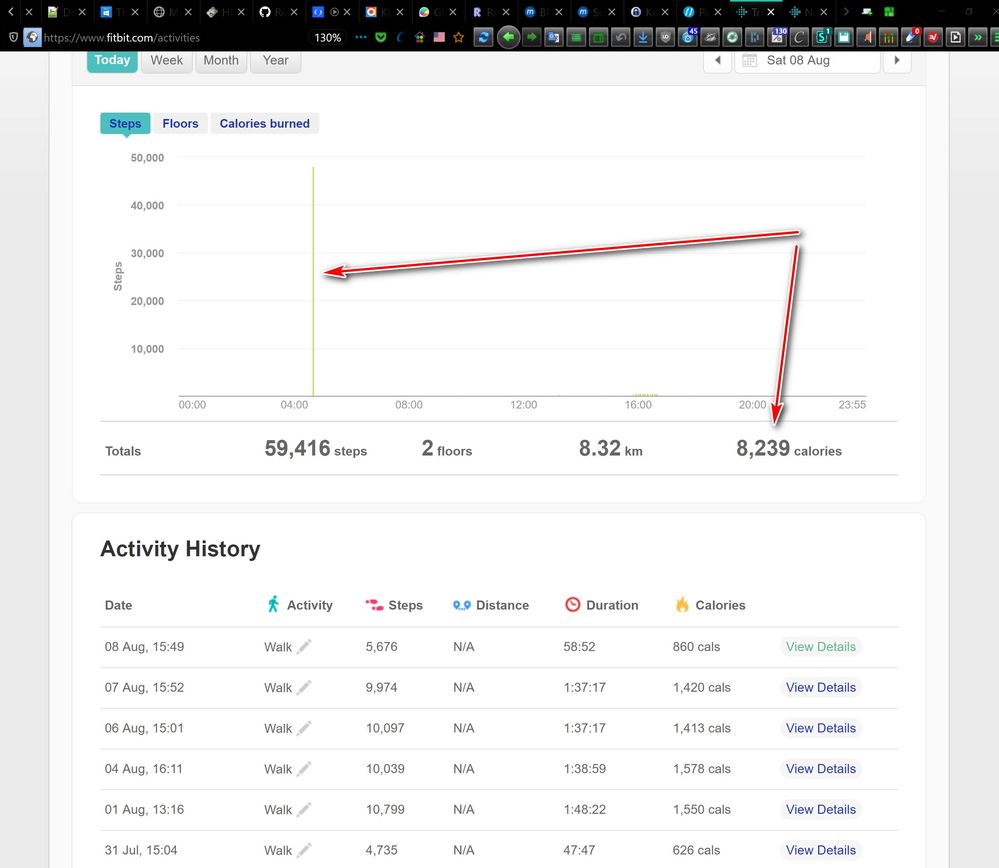999x868 pixels.
Task: Click the 130% zoom level indicator
Action: click(x=327, y=38)
